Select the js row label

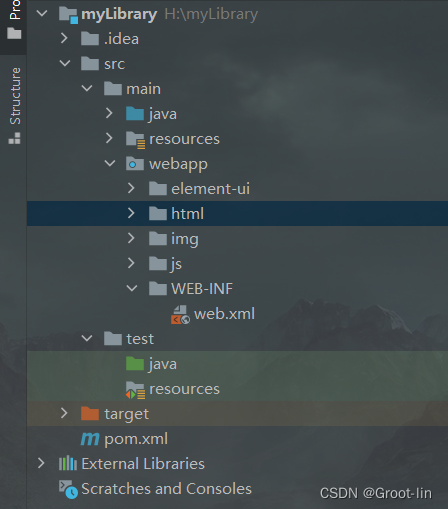[x=176, y=265]
